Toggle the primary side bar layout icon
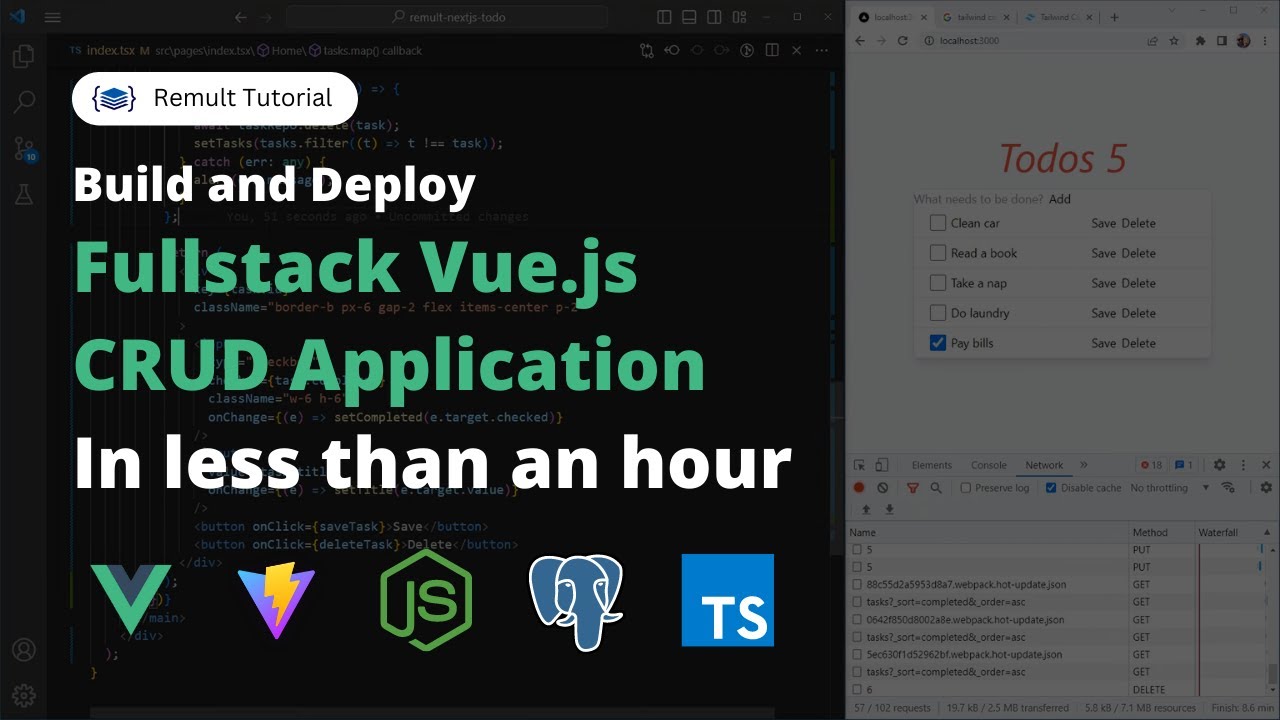 (664, 17)
